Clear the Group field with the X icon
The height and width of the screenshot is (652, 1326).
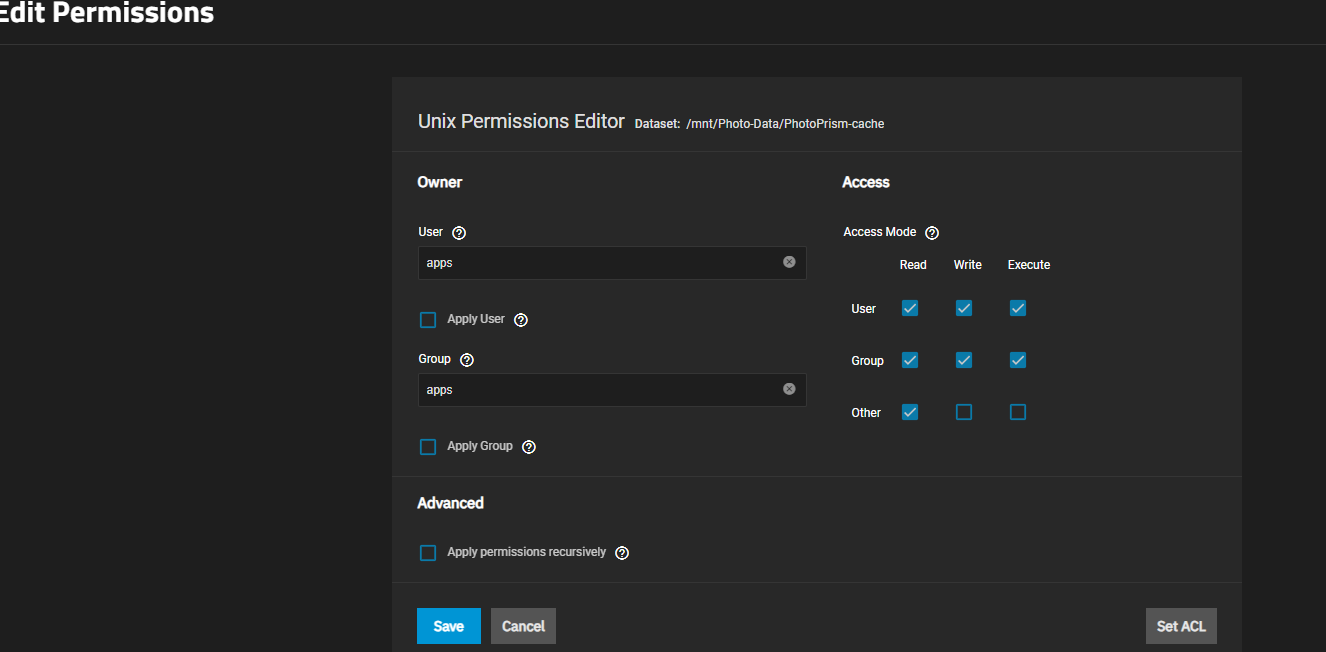[x=789, y=389]
